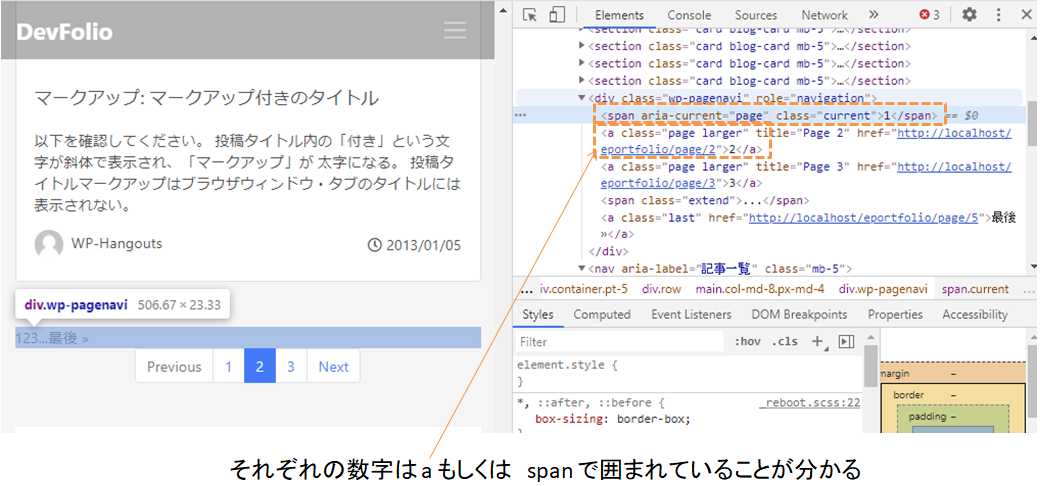This screenshot has width=1040, height=486.
Task: Click the red error count badge
Action: click(x=929, y=15)
